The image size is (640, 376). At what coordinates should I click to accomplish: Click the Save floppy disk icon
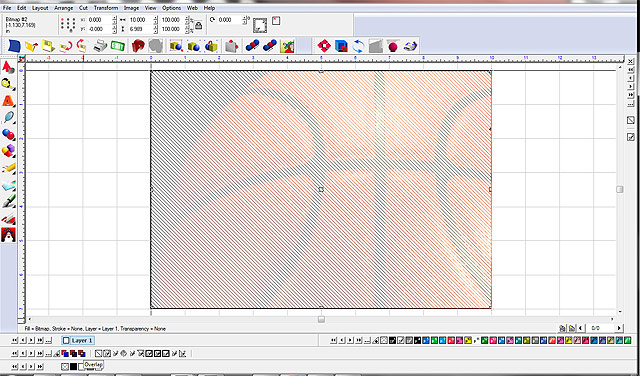(49, 46)
